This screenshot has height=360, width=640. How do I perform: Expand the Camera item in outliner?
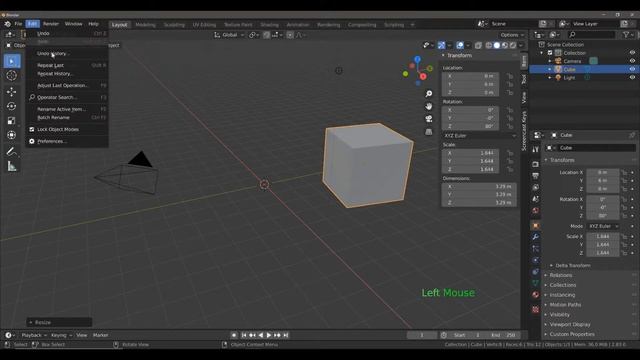click(550, 61)
